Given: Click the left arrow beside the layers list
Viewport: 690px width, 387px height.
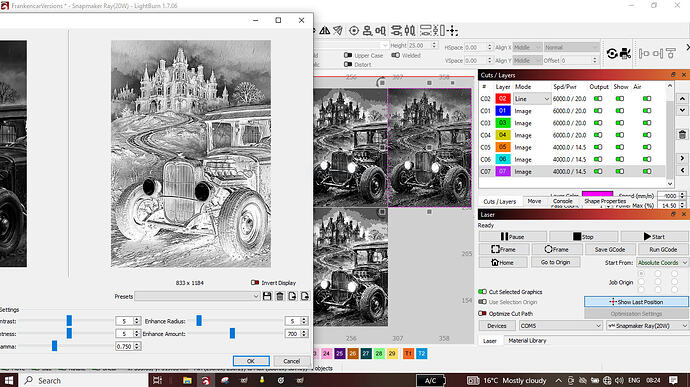Looking at the screenshot, I should (x=682, y=170).
